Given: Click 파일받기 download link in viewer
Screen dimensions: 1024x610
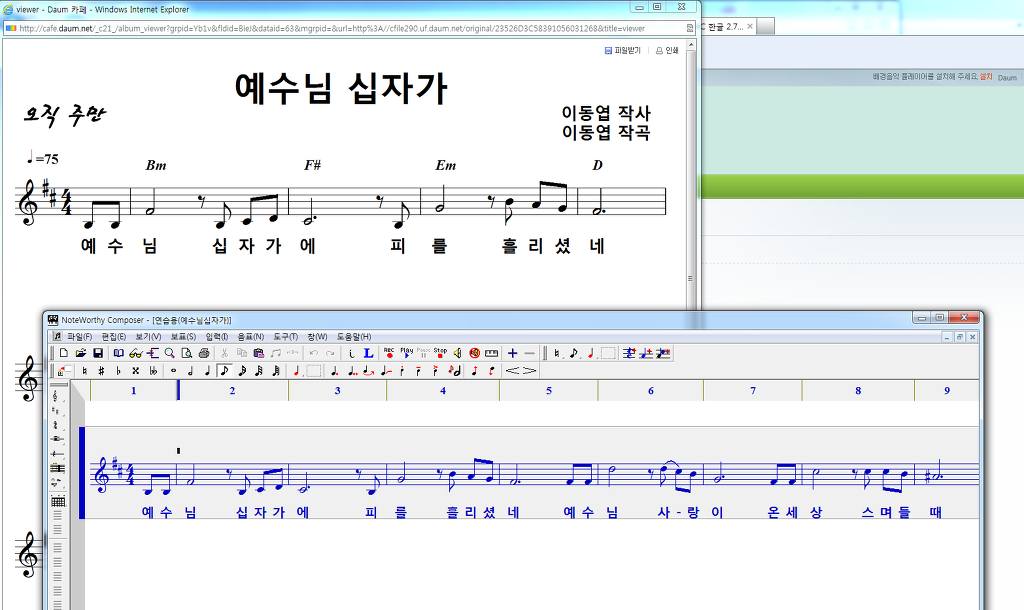Looking at the screenshot, I should point(622,50).
